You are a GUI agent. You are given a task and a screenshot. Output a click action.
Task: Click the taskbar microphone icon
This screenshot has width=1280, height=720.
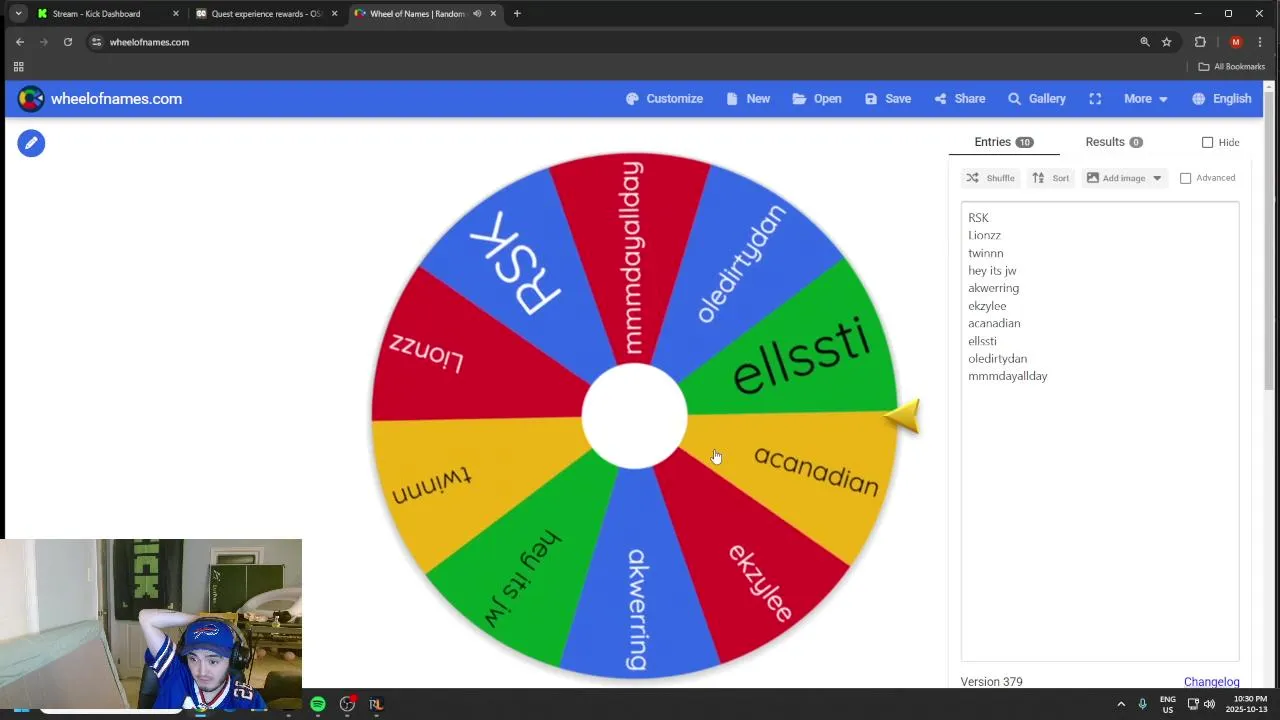pyautogui.click(x=1142, y=704)
